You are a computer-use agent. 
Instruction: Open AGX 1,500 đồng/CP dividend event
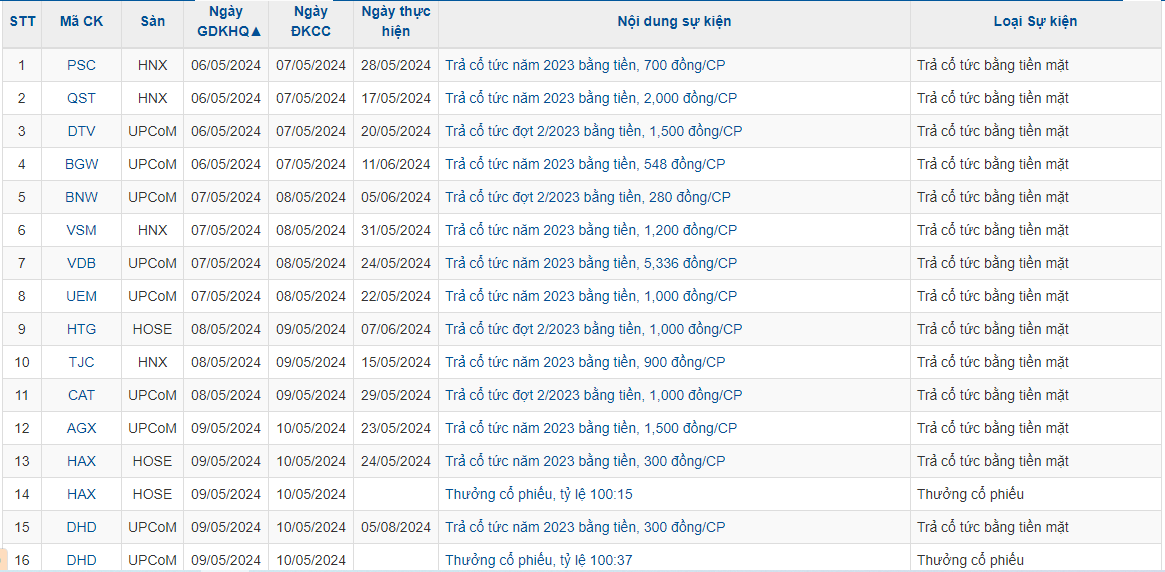(x=591, y=429)
